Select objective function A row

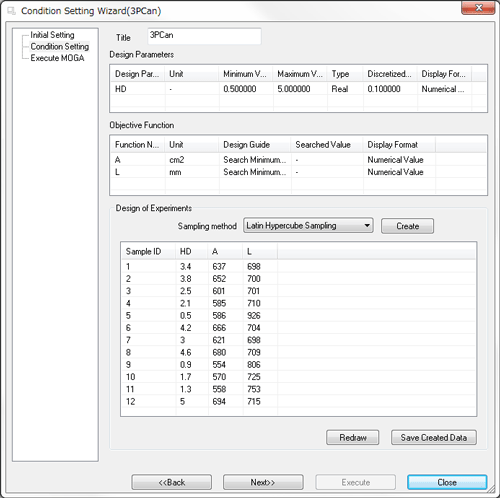(x=298, y=160)
